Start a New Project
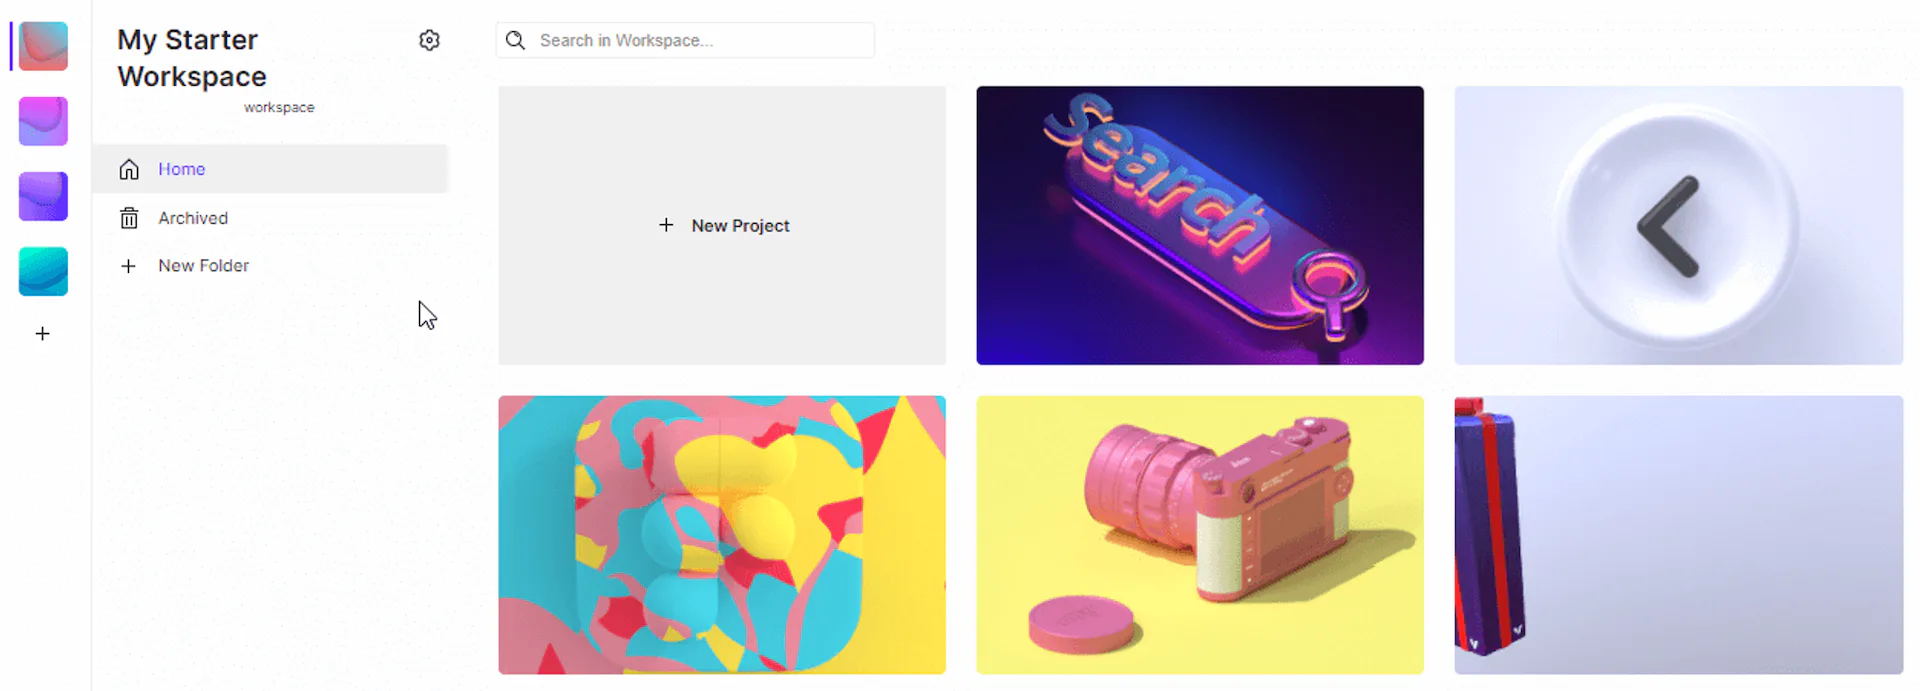Viewport: 1920px width, 691px height. [722, 225]
